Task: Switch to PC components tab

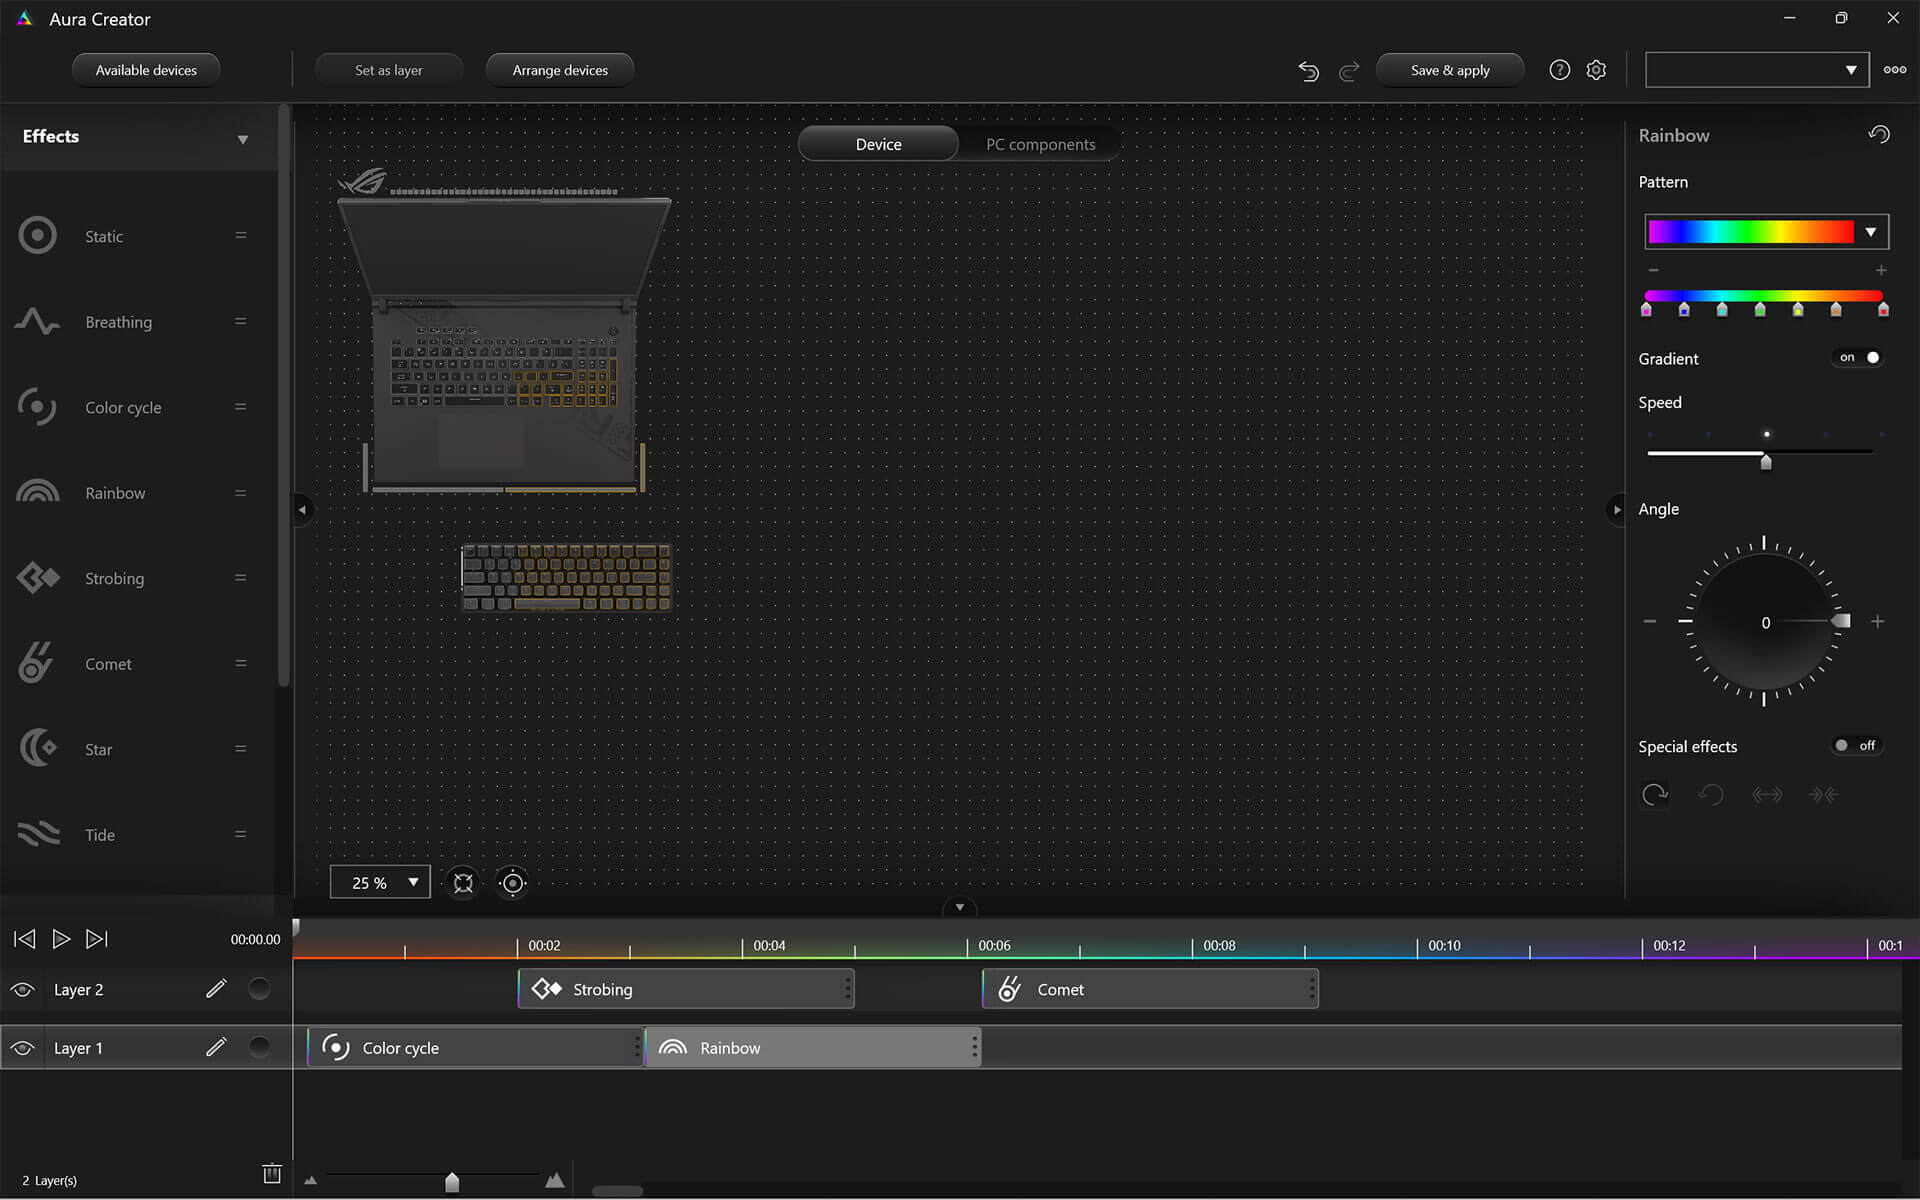Action: coord(1041,144)
